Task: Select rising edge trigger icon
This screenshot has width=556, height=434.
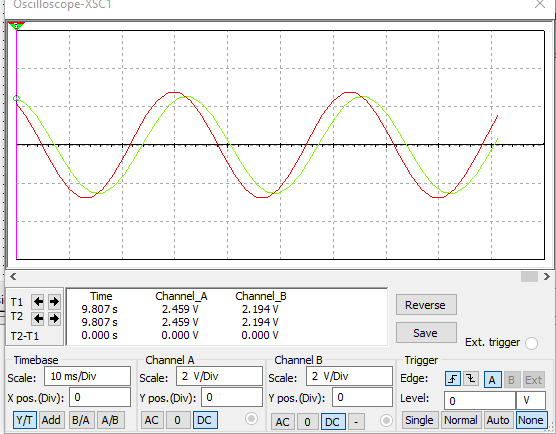Action: (453, 379)
